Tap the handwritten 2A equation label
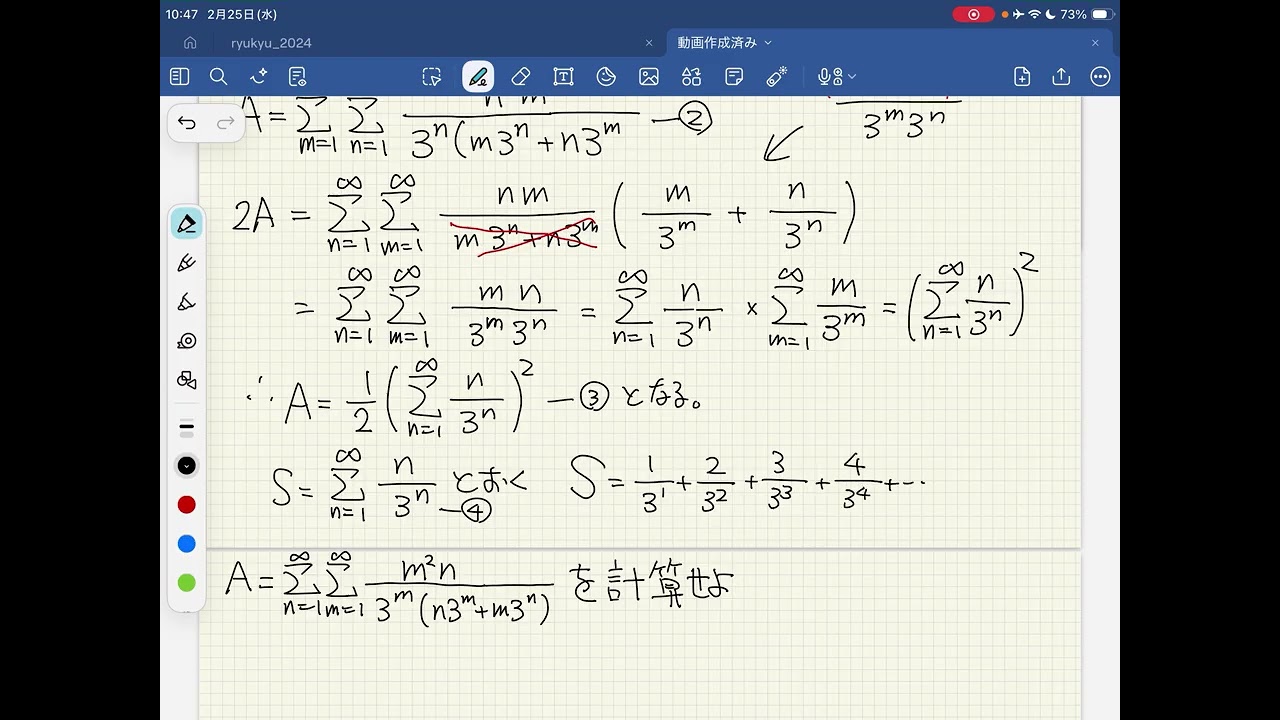The width and height of the screenshot is (1280, 720). click(x=253, y=216)
